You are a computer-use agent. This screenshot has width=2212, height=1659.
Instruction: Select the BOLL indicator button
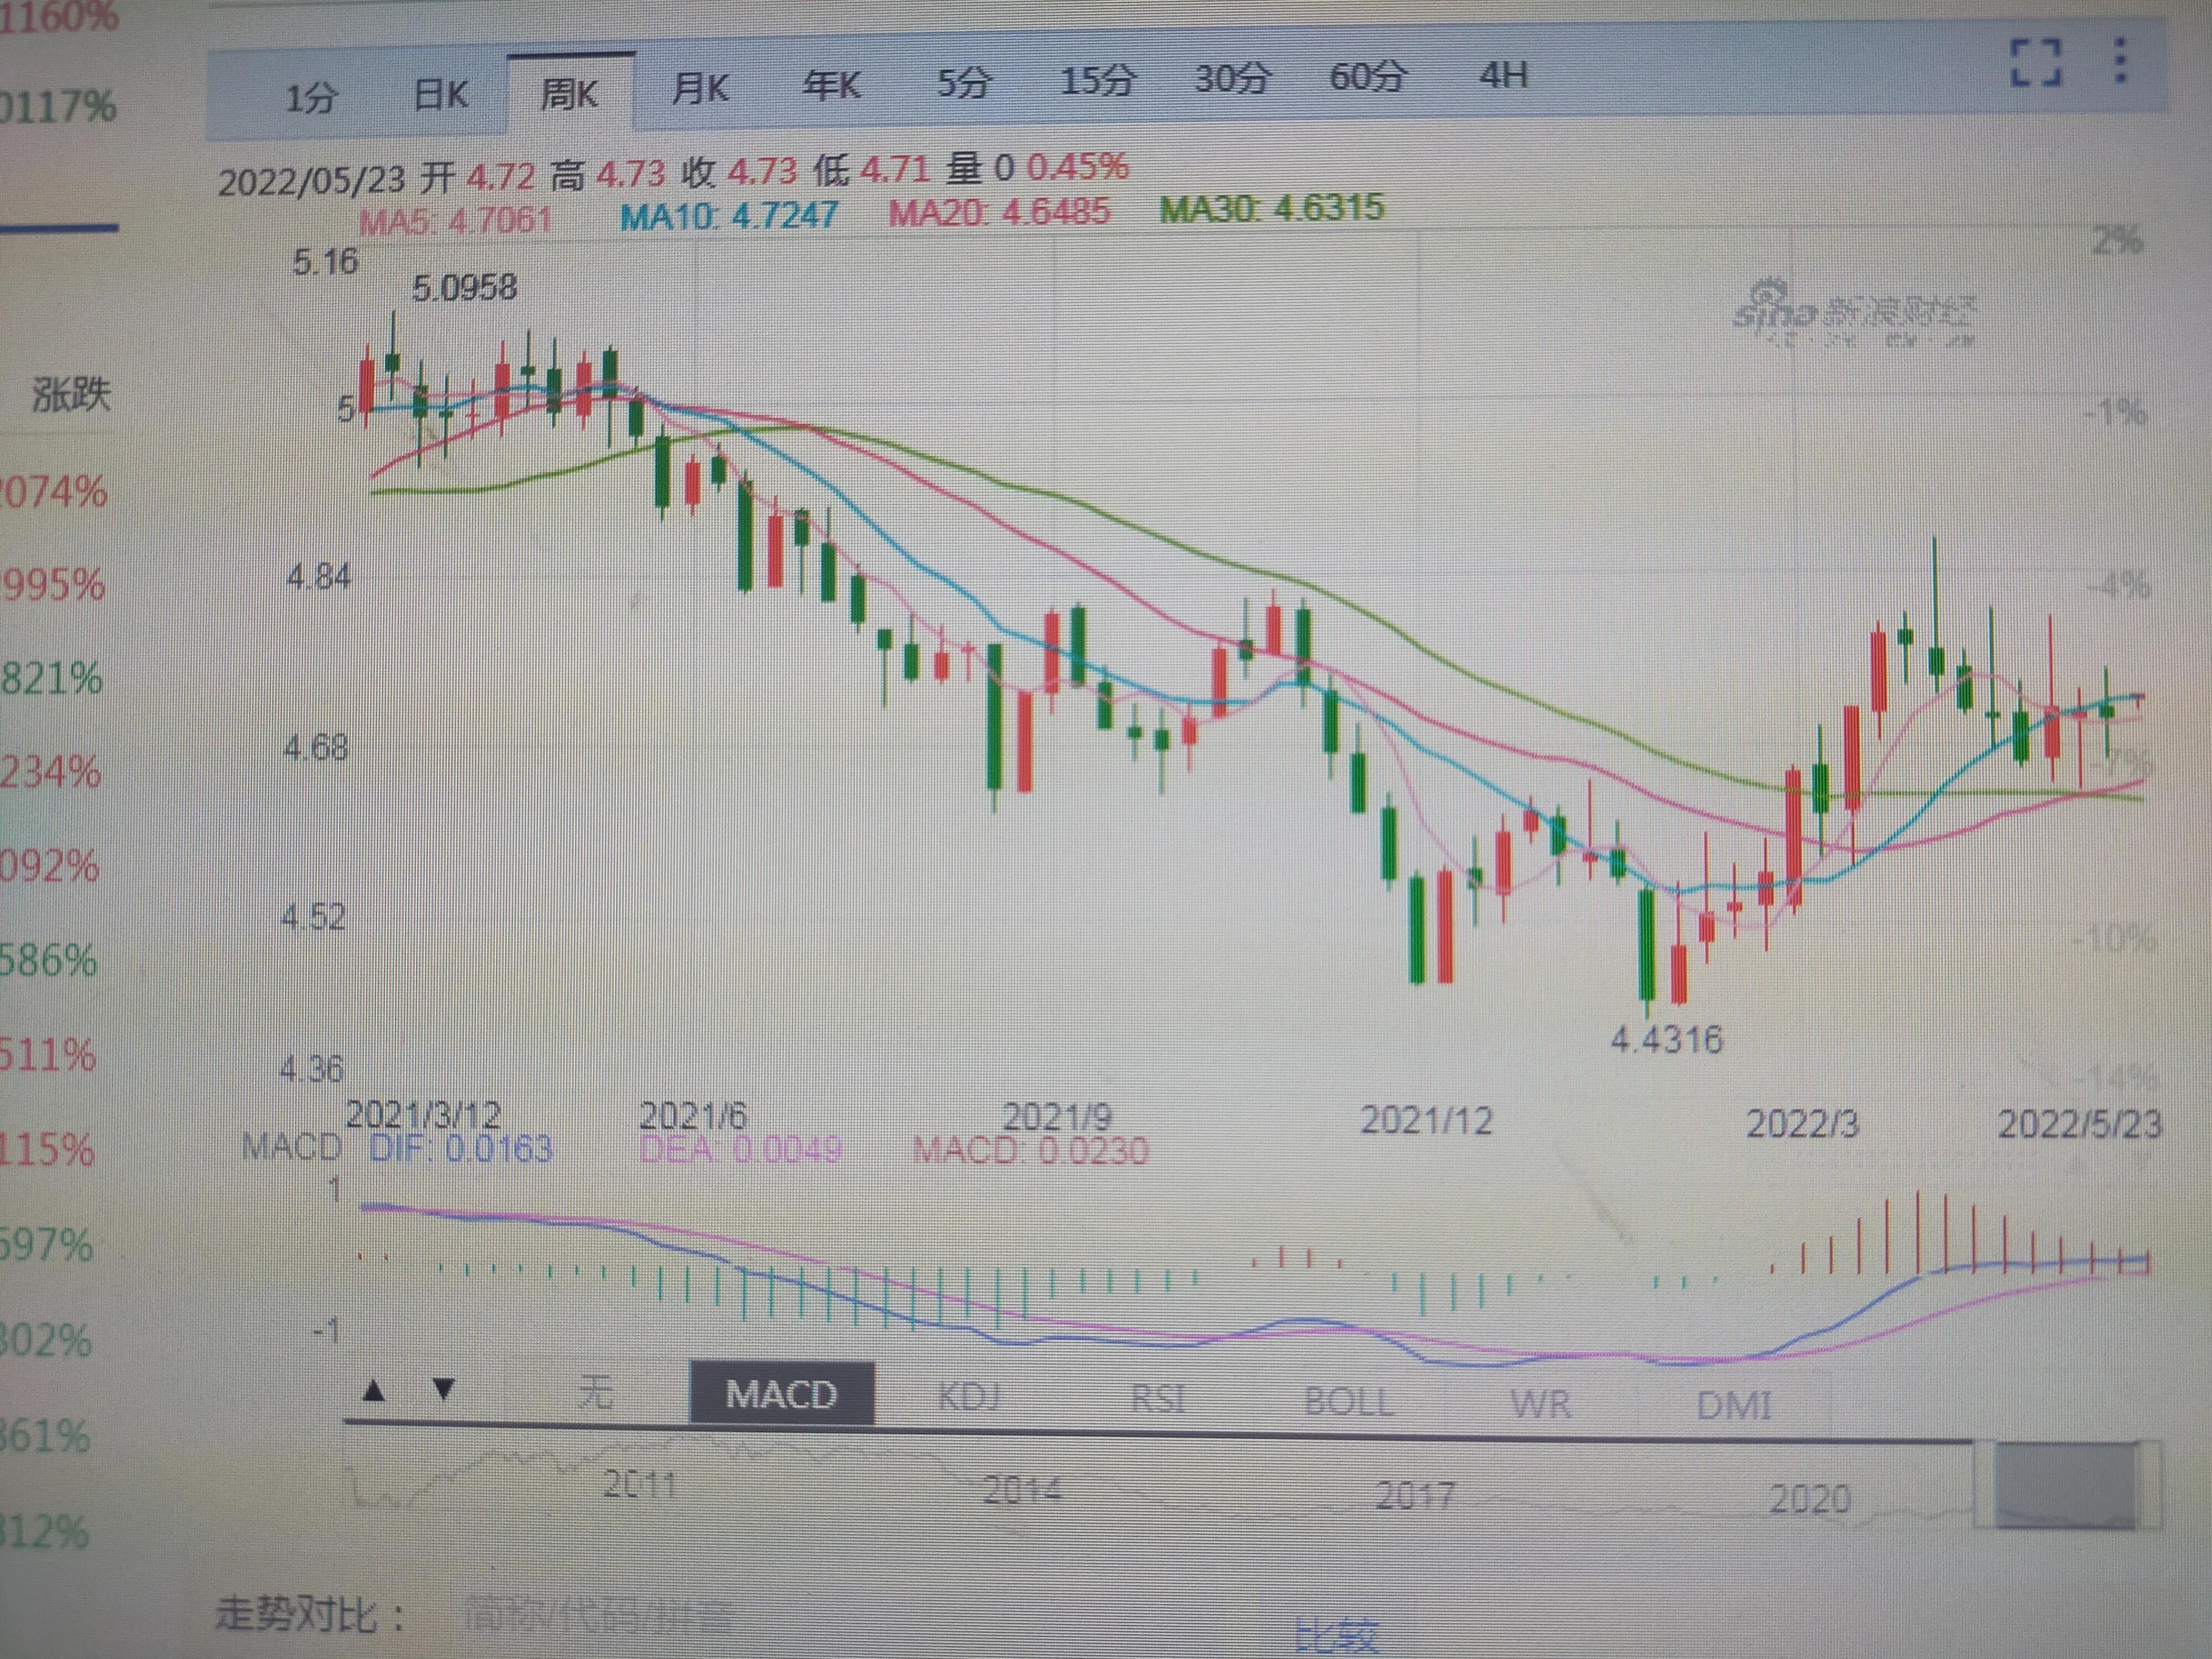click(x=1348, y=1401)
